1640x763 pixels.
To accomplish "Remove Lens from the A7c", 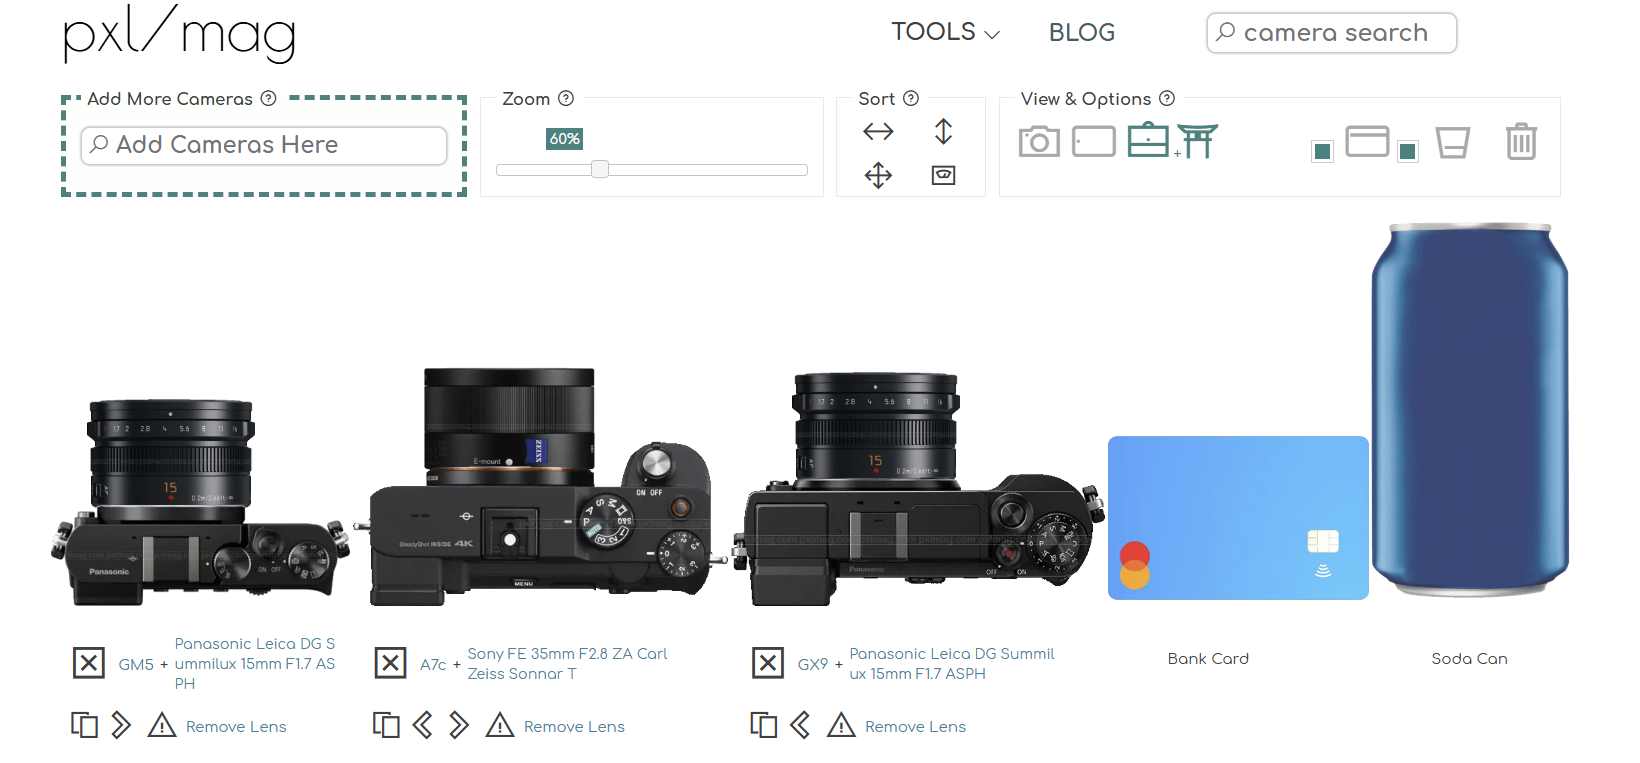I will 574,727.
